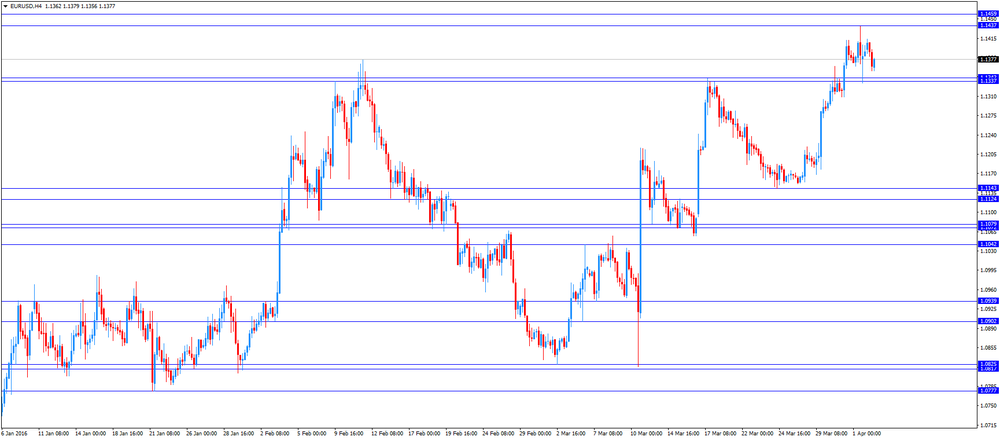Click the 7 Mar 08:00 time label

(610, 434)
